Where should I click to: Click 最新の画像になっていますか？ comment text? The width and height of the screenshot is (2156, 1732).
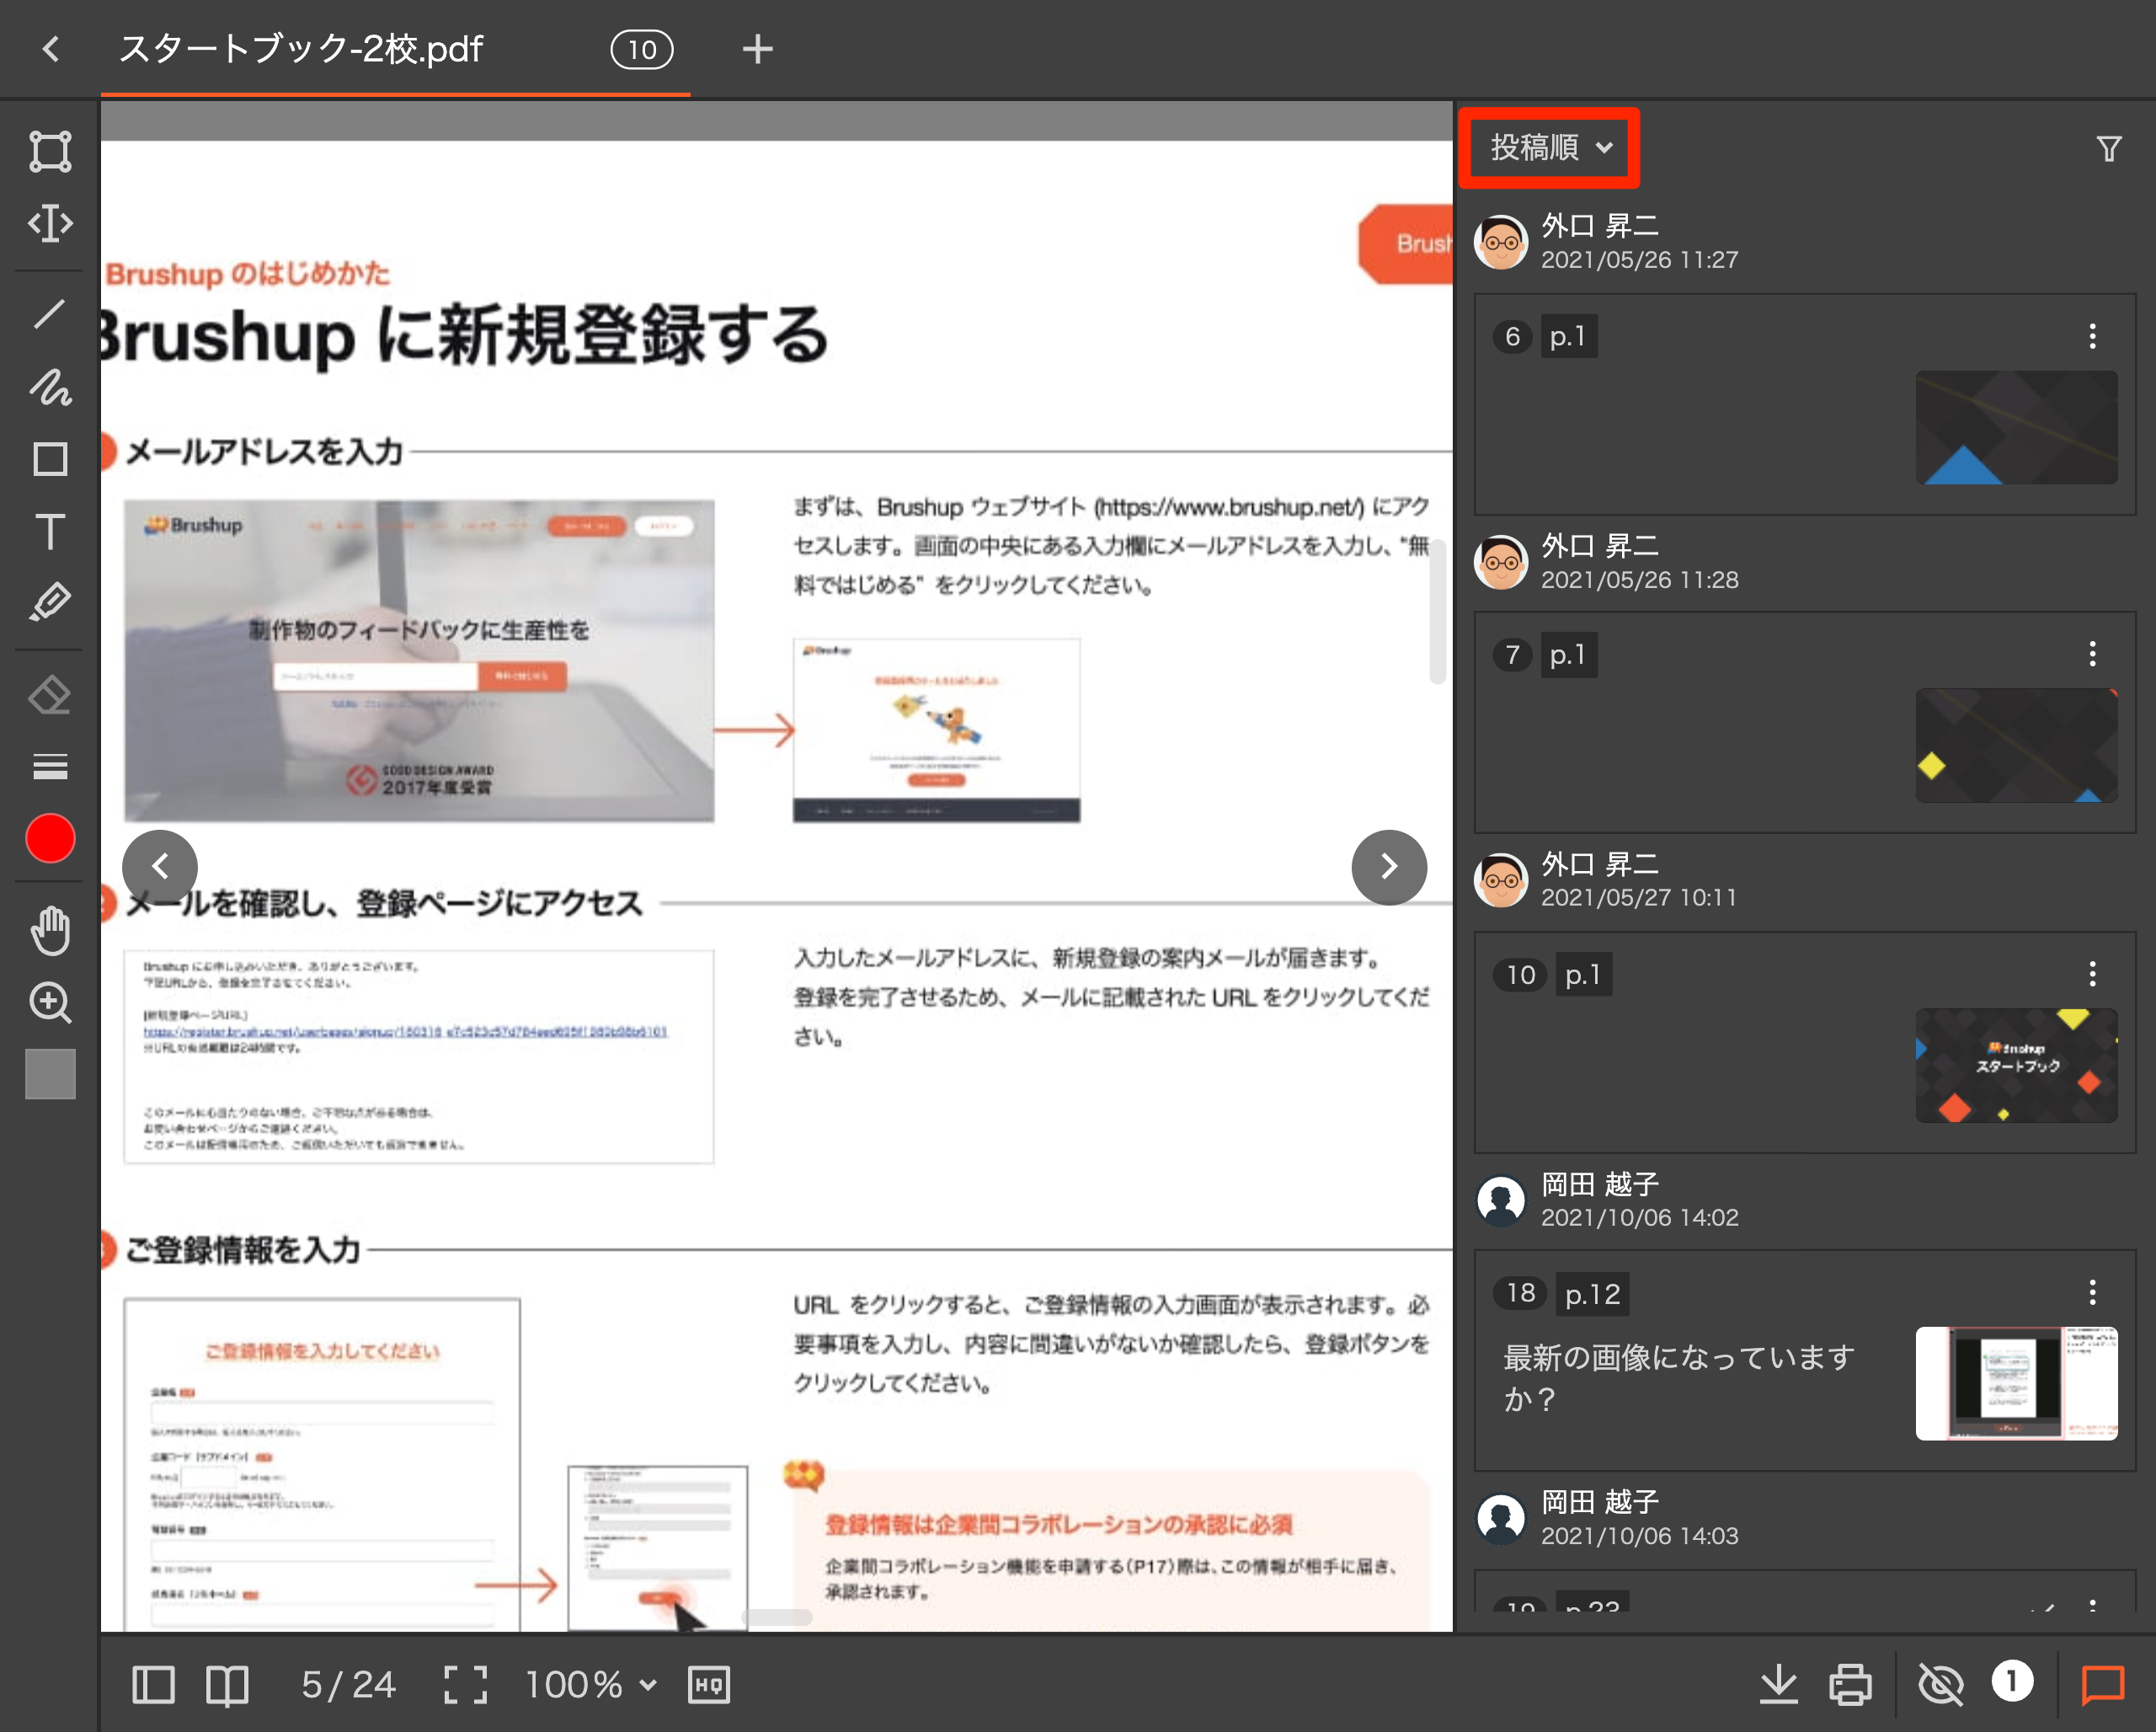point(1679,1377)
